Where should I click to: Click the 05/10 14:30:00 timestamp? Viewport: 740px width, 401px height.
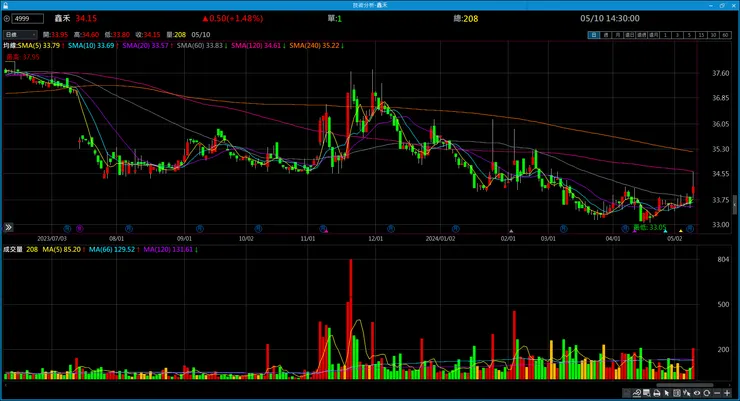coord(610,18)
